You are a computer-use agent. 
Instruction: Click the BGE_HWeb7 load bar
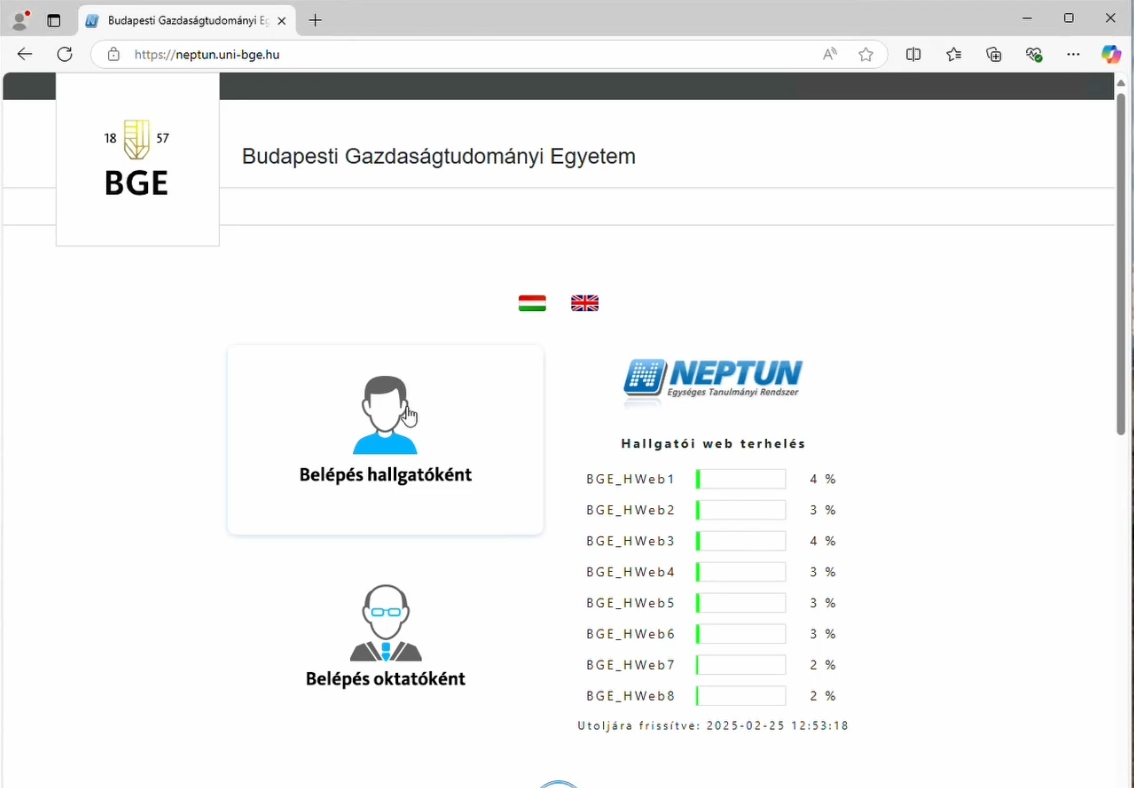coord(741,665)
